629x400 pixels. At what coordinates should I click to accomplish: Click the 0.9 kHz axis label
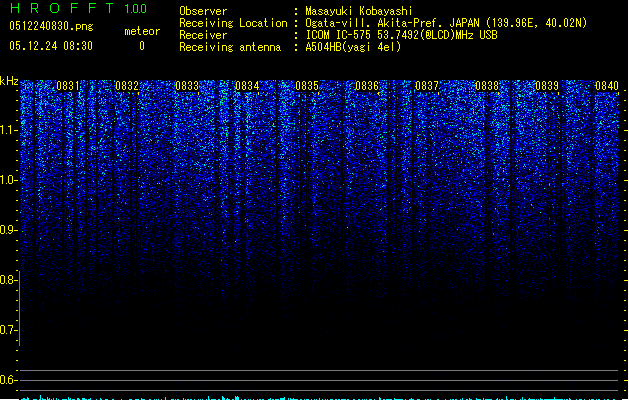(8, 230)
